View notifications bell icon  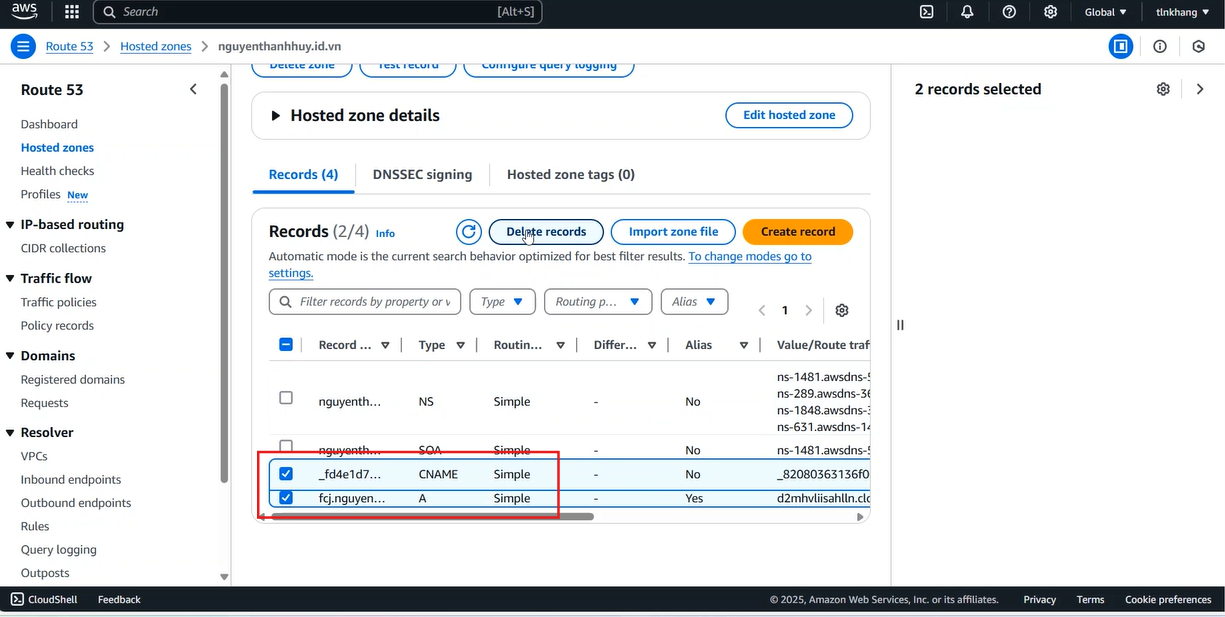(x=967, y=12)
